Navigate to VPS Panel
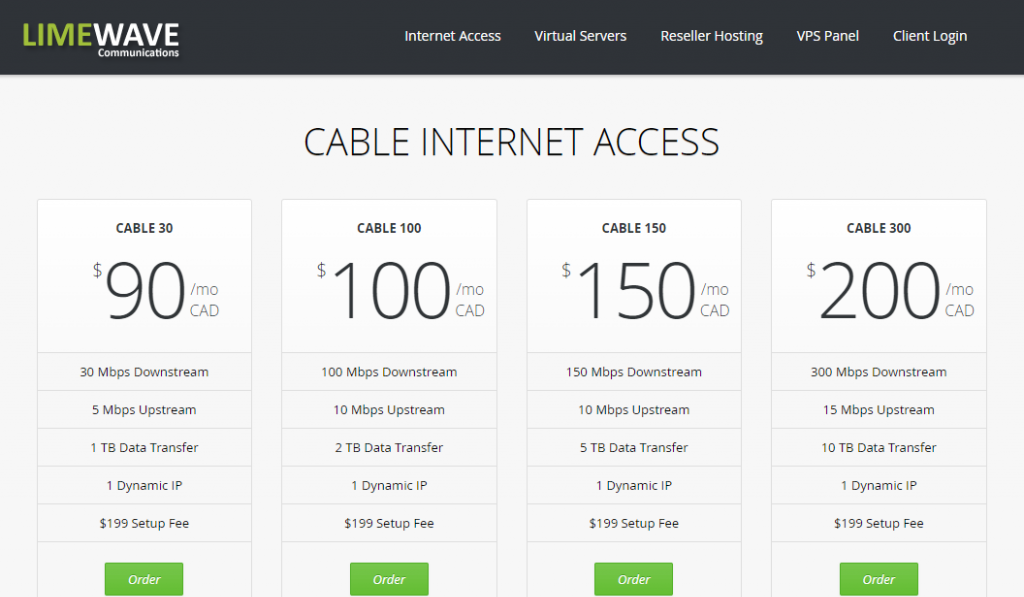The height and width of the screenshot is (597, 1024). pos(827,36)
